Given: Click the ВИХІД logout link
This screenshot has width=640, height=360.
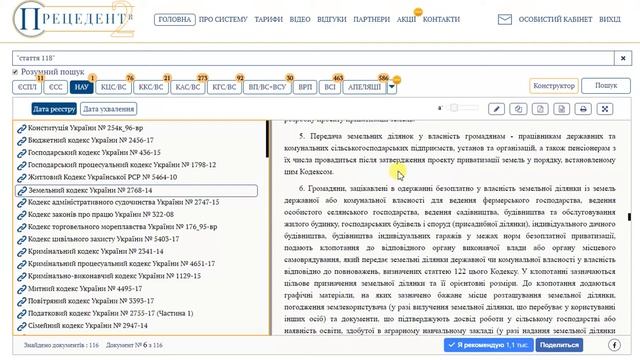Looking at the screenshot, I should pyautogui.click(x=610, y=19).
